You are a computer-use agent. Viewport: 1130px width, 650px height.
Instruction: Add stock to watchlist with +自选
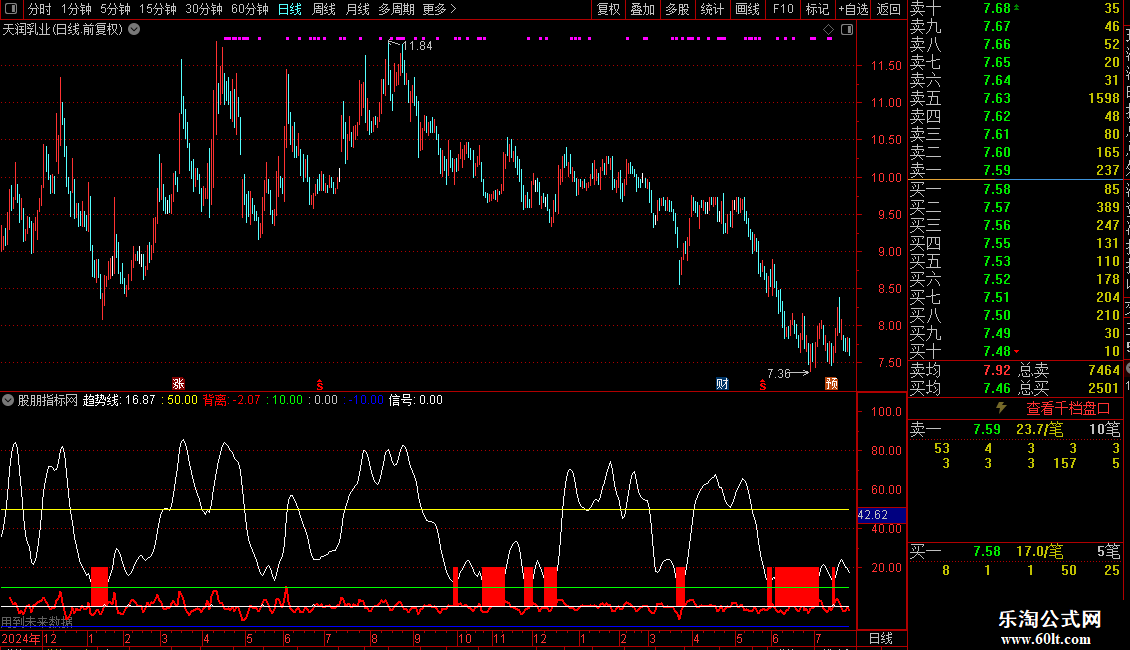853,9
